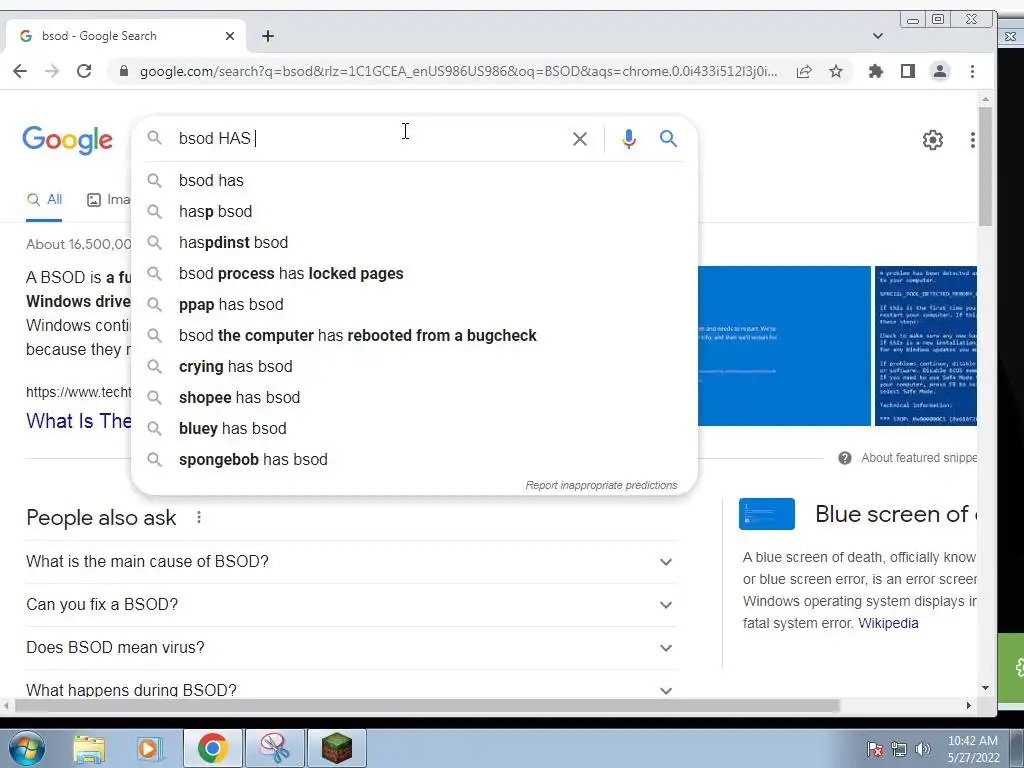Select suggestion "bsod has"
This screenshot has height=768, width=1024.
(x=415, y=180)
